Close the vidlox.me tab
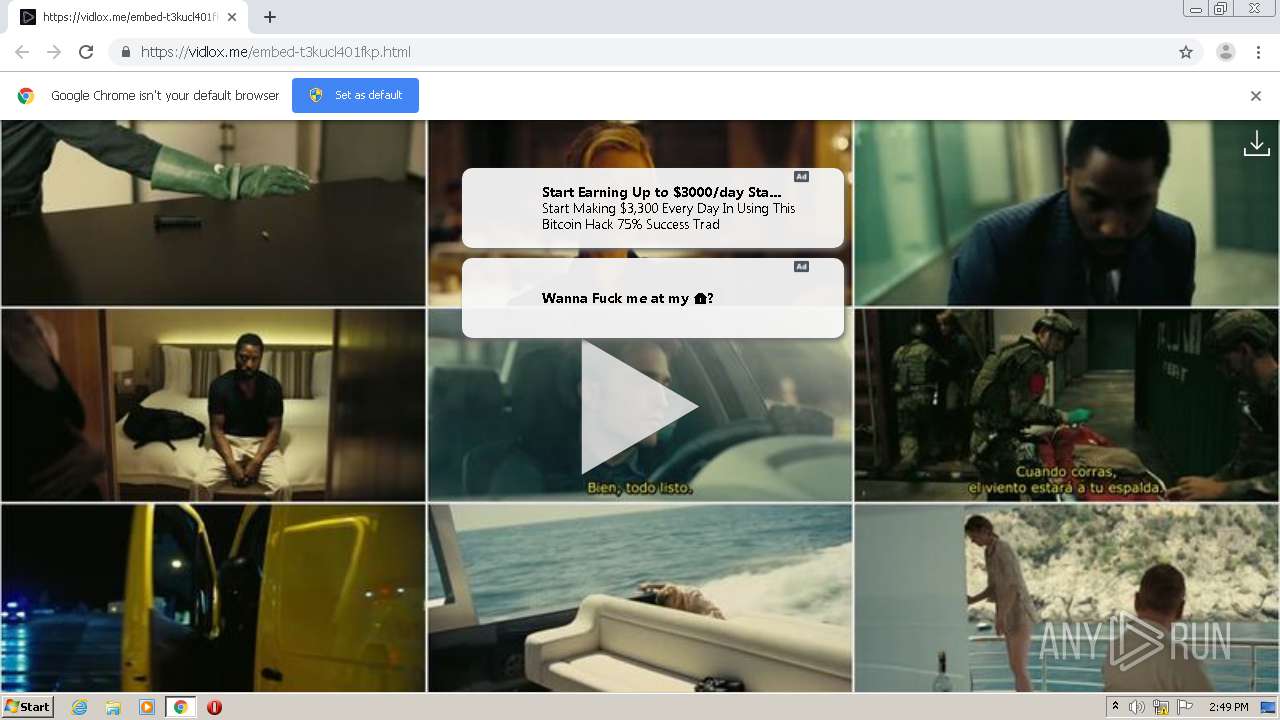This screenshot has height=720, width=1280. click(232, 17)
